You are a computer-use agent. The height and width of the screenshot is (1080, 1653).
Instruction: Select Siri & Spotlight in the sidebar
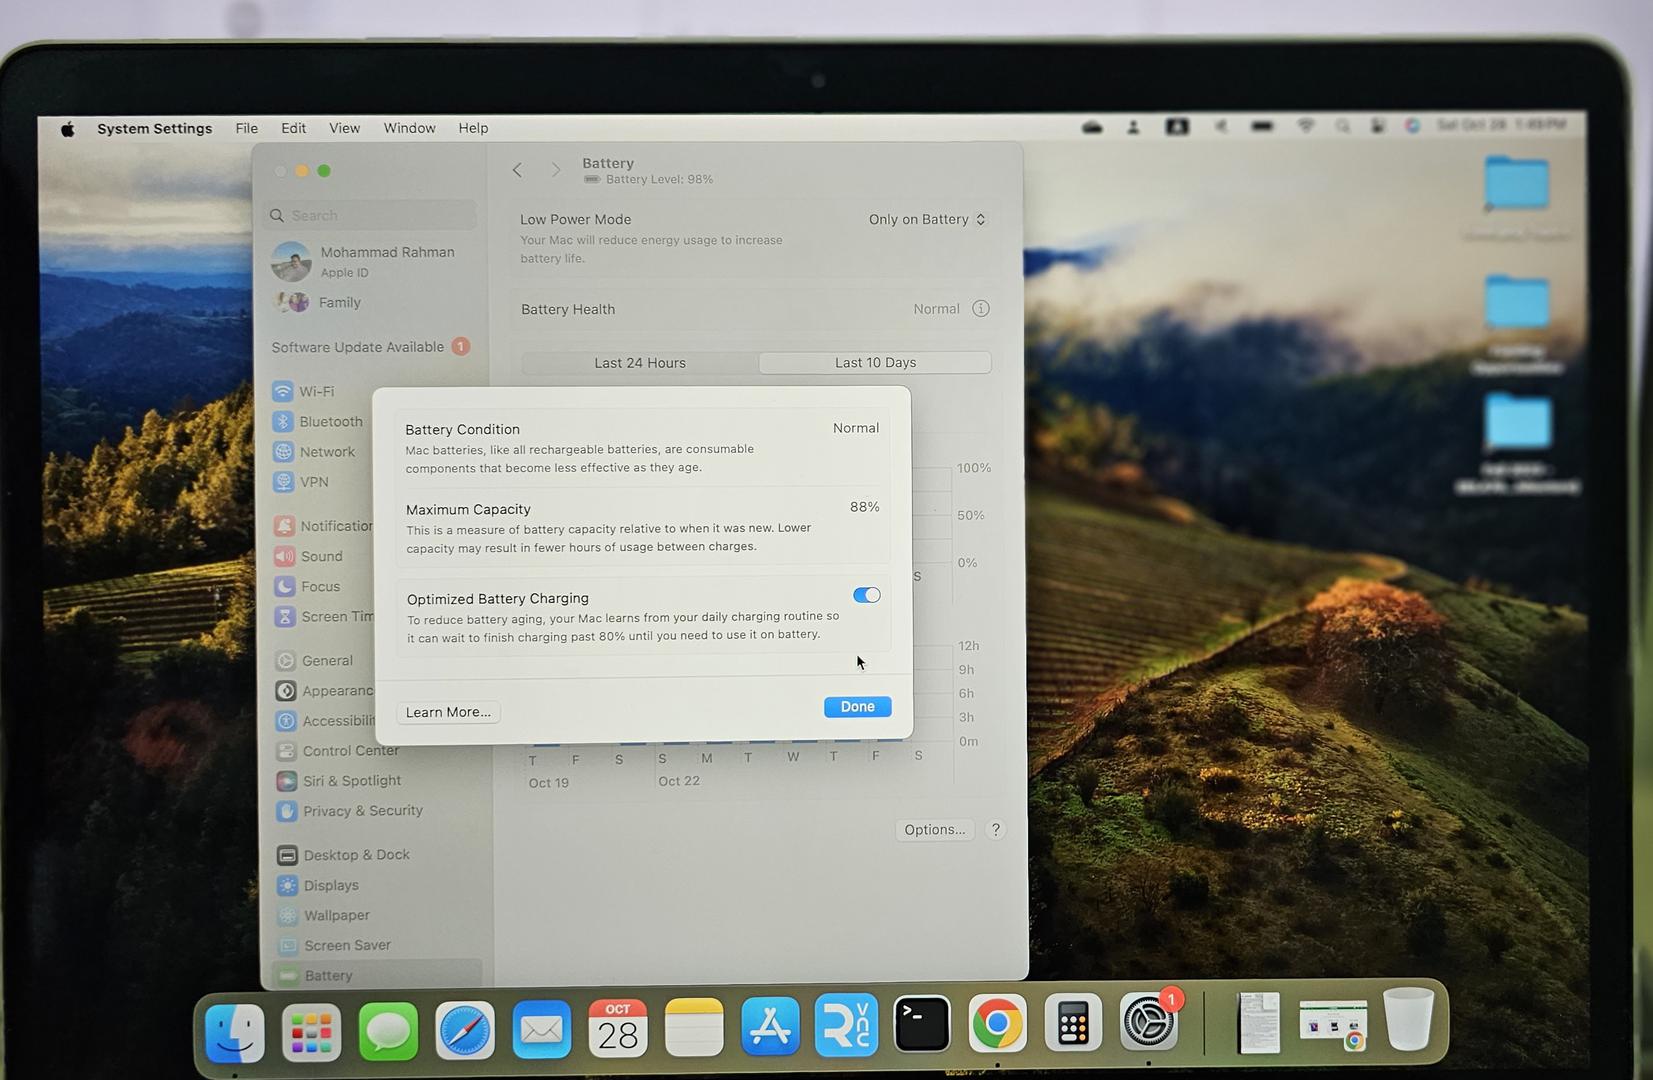point(339,780)
